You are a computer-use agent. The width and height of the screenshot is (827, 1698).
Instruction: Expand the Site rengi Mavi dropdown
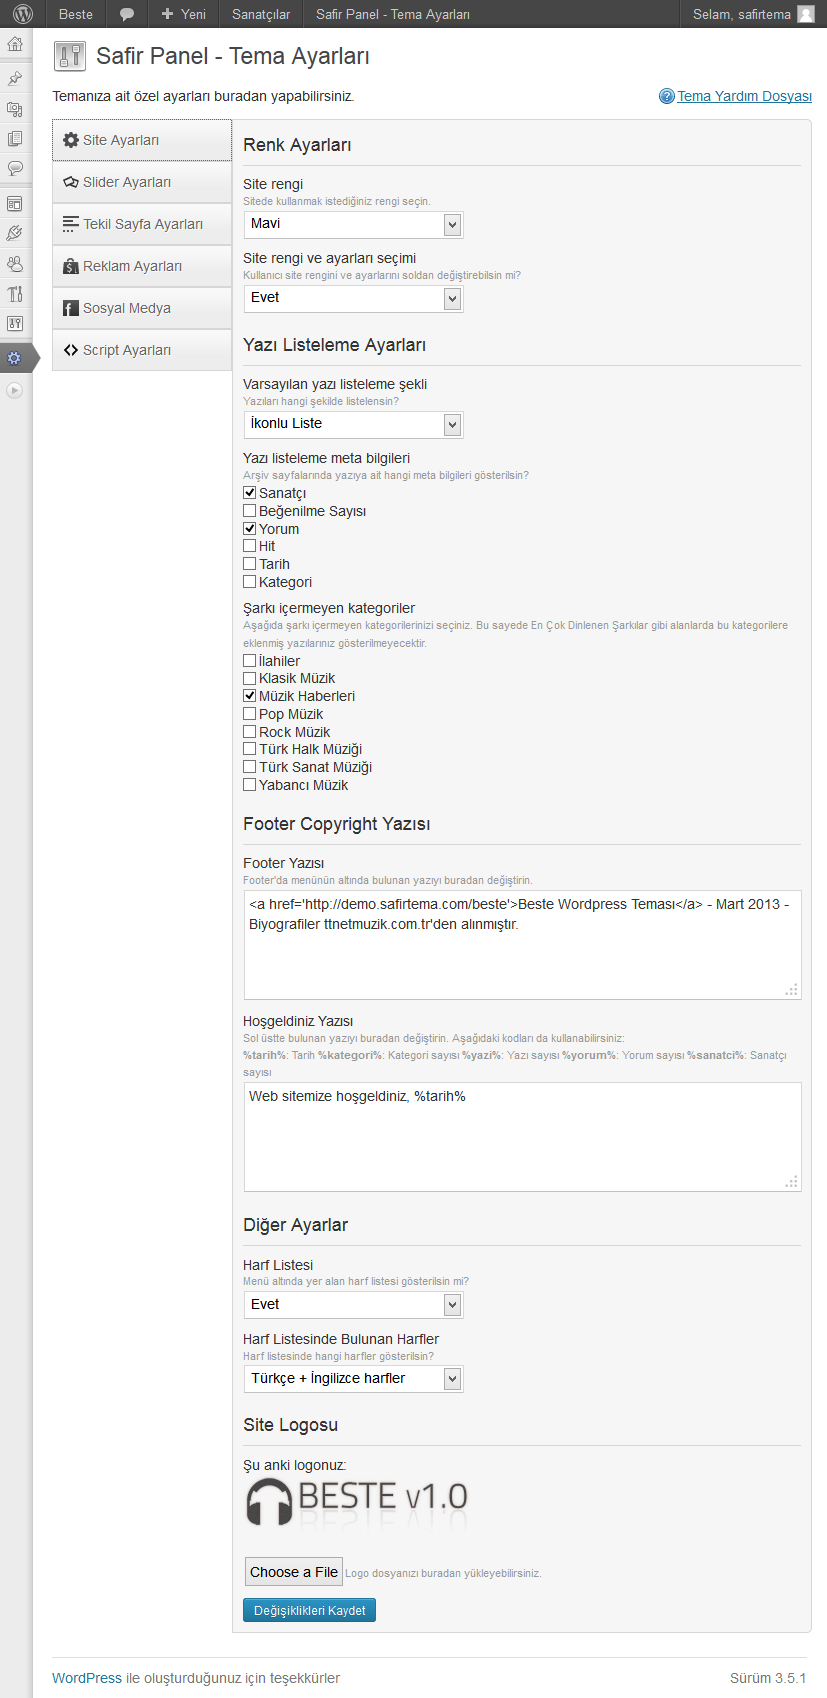pyautogui.click(x=354, y=224)
